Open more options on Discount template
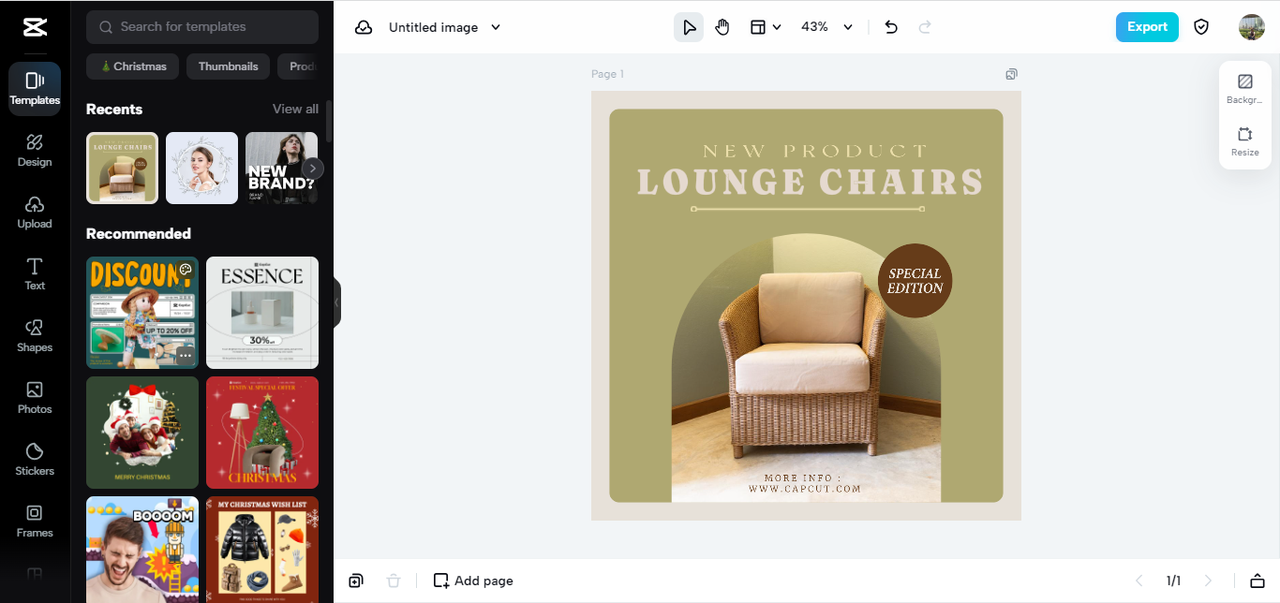The width and height of the screenshot is (1280, 603). (184, 355)
